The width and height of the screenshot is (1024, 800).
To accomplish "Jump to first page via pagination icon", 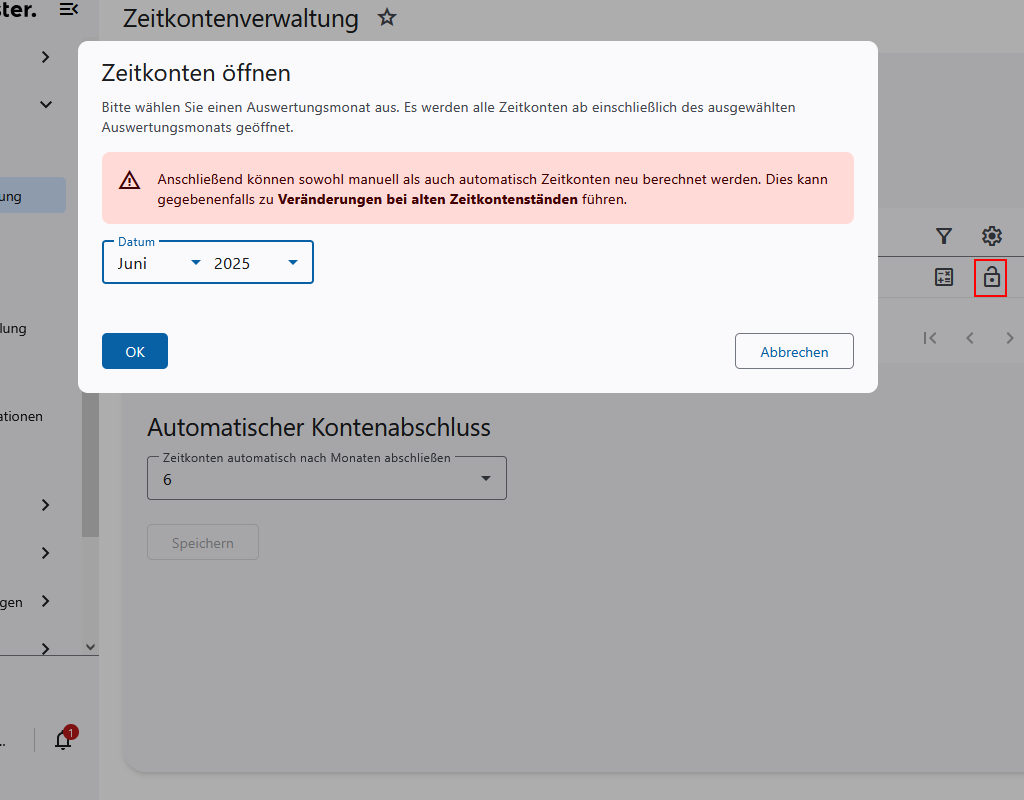I will click(x=930, y=338).
